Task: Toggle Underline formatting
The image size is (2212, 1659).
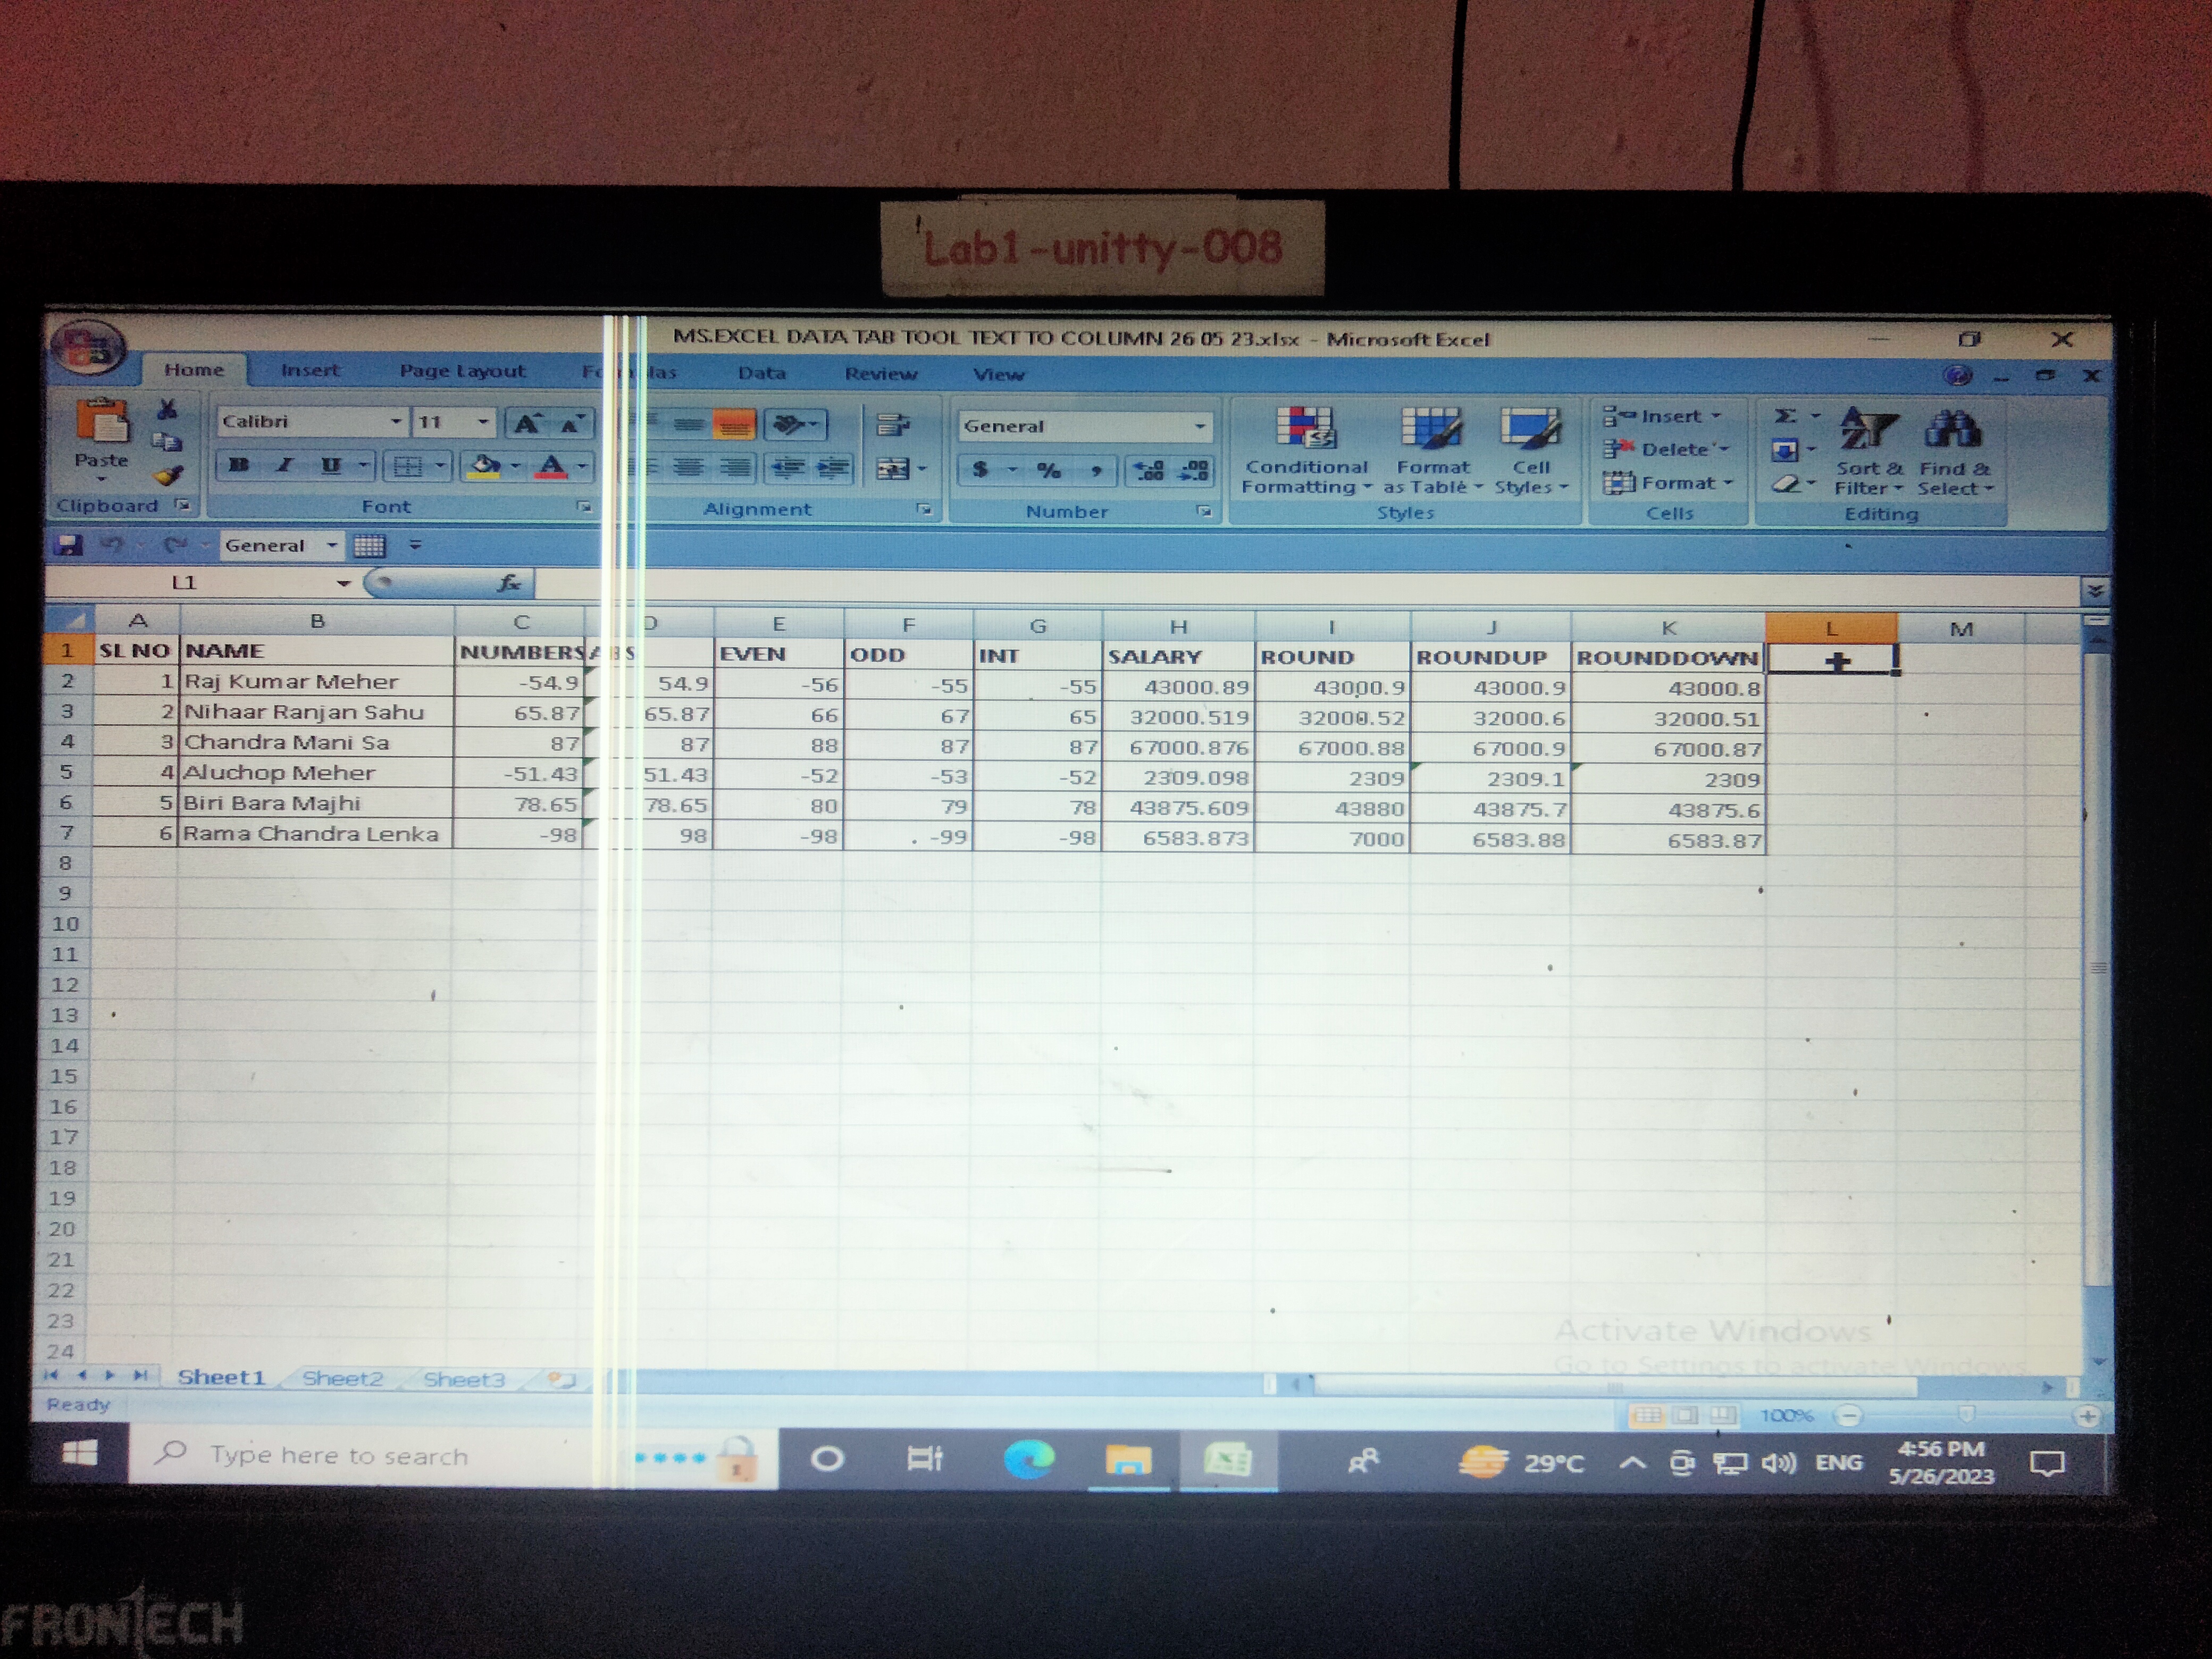Action: coord(331,466)
